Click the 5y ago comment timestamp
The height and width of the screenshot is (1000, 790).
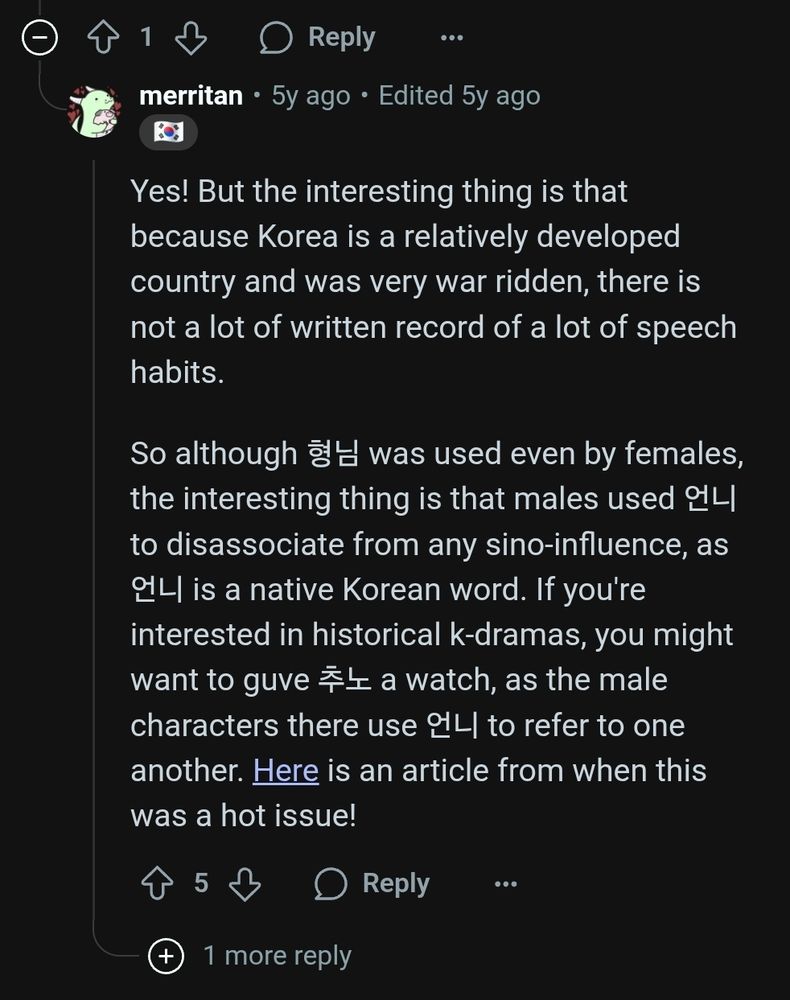[308, 95]
